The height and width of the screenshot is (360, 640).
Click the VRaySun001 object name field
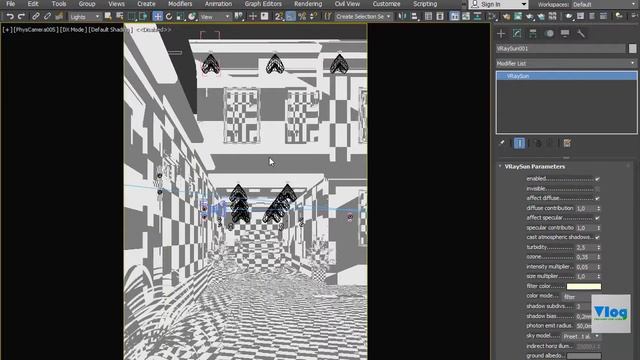(560, 49)
